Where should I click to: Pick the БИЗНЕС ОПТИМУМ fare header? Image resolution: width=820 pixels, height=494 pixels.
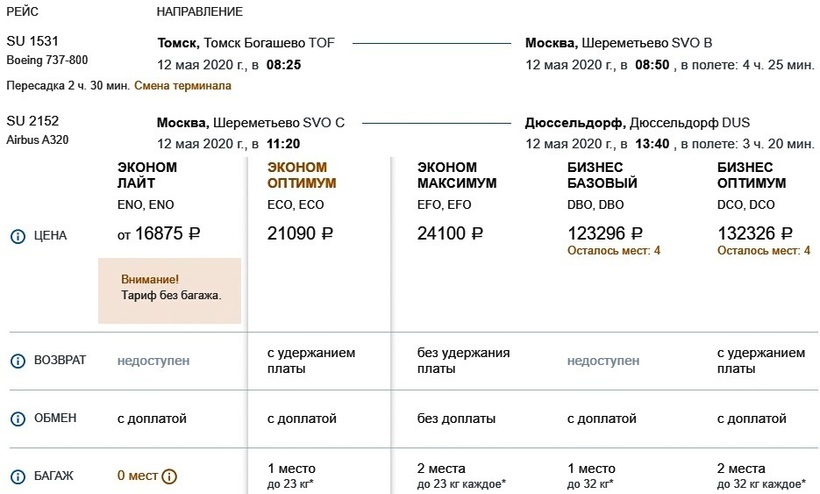coord(752,176)
